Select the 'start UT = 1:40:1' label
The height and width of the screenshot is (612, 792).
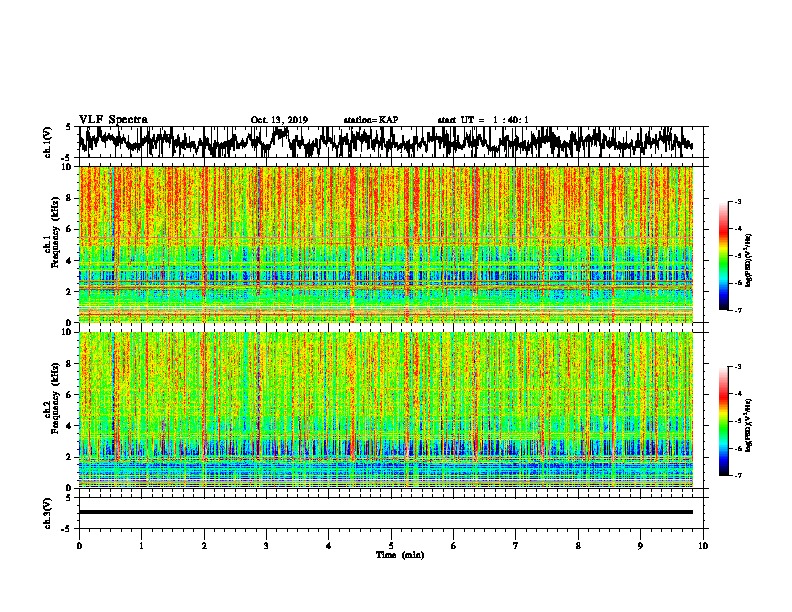tap(483, 120)
